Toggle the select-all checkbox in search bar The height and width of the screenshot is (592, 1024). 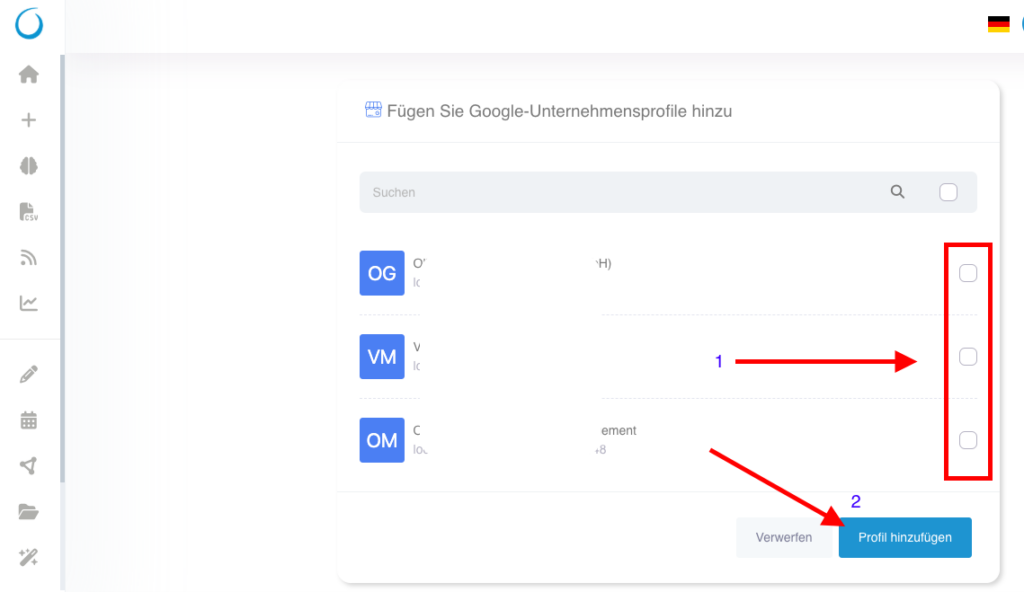click(x=948, y=192)
